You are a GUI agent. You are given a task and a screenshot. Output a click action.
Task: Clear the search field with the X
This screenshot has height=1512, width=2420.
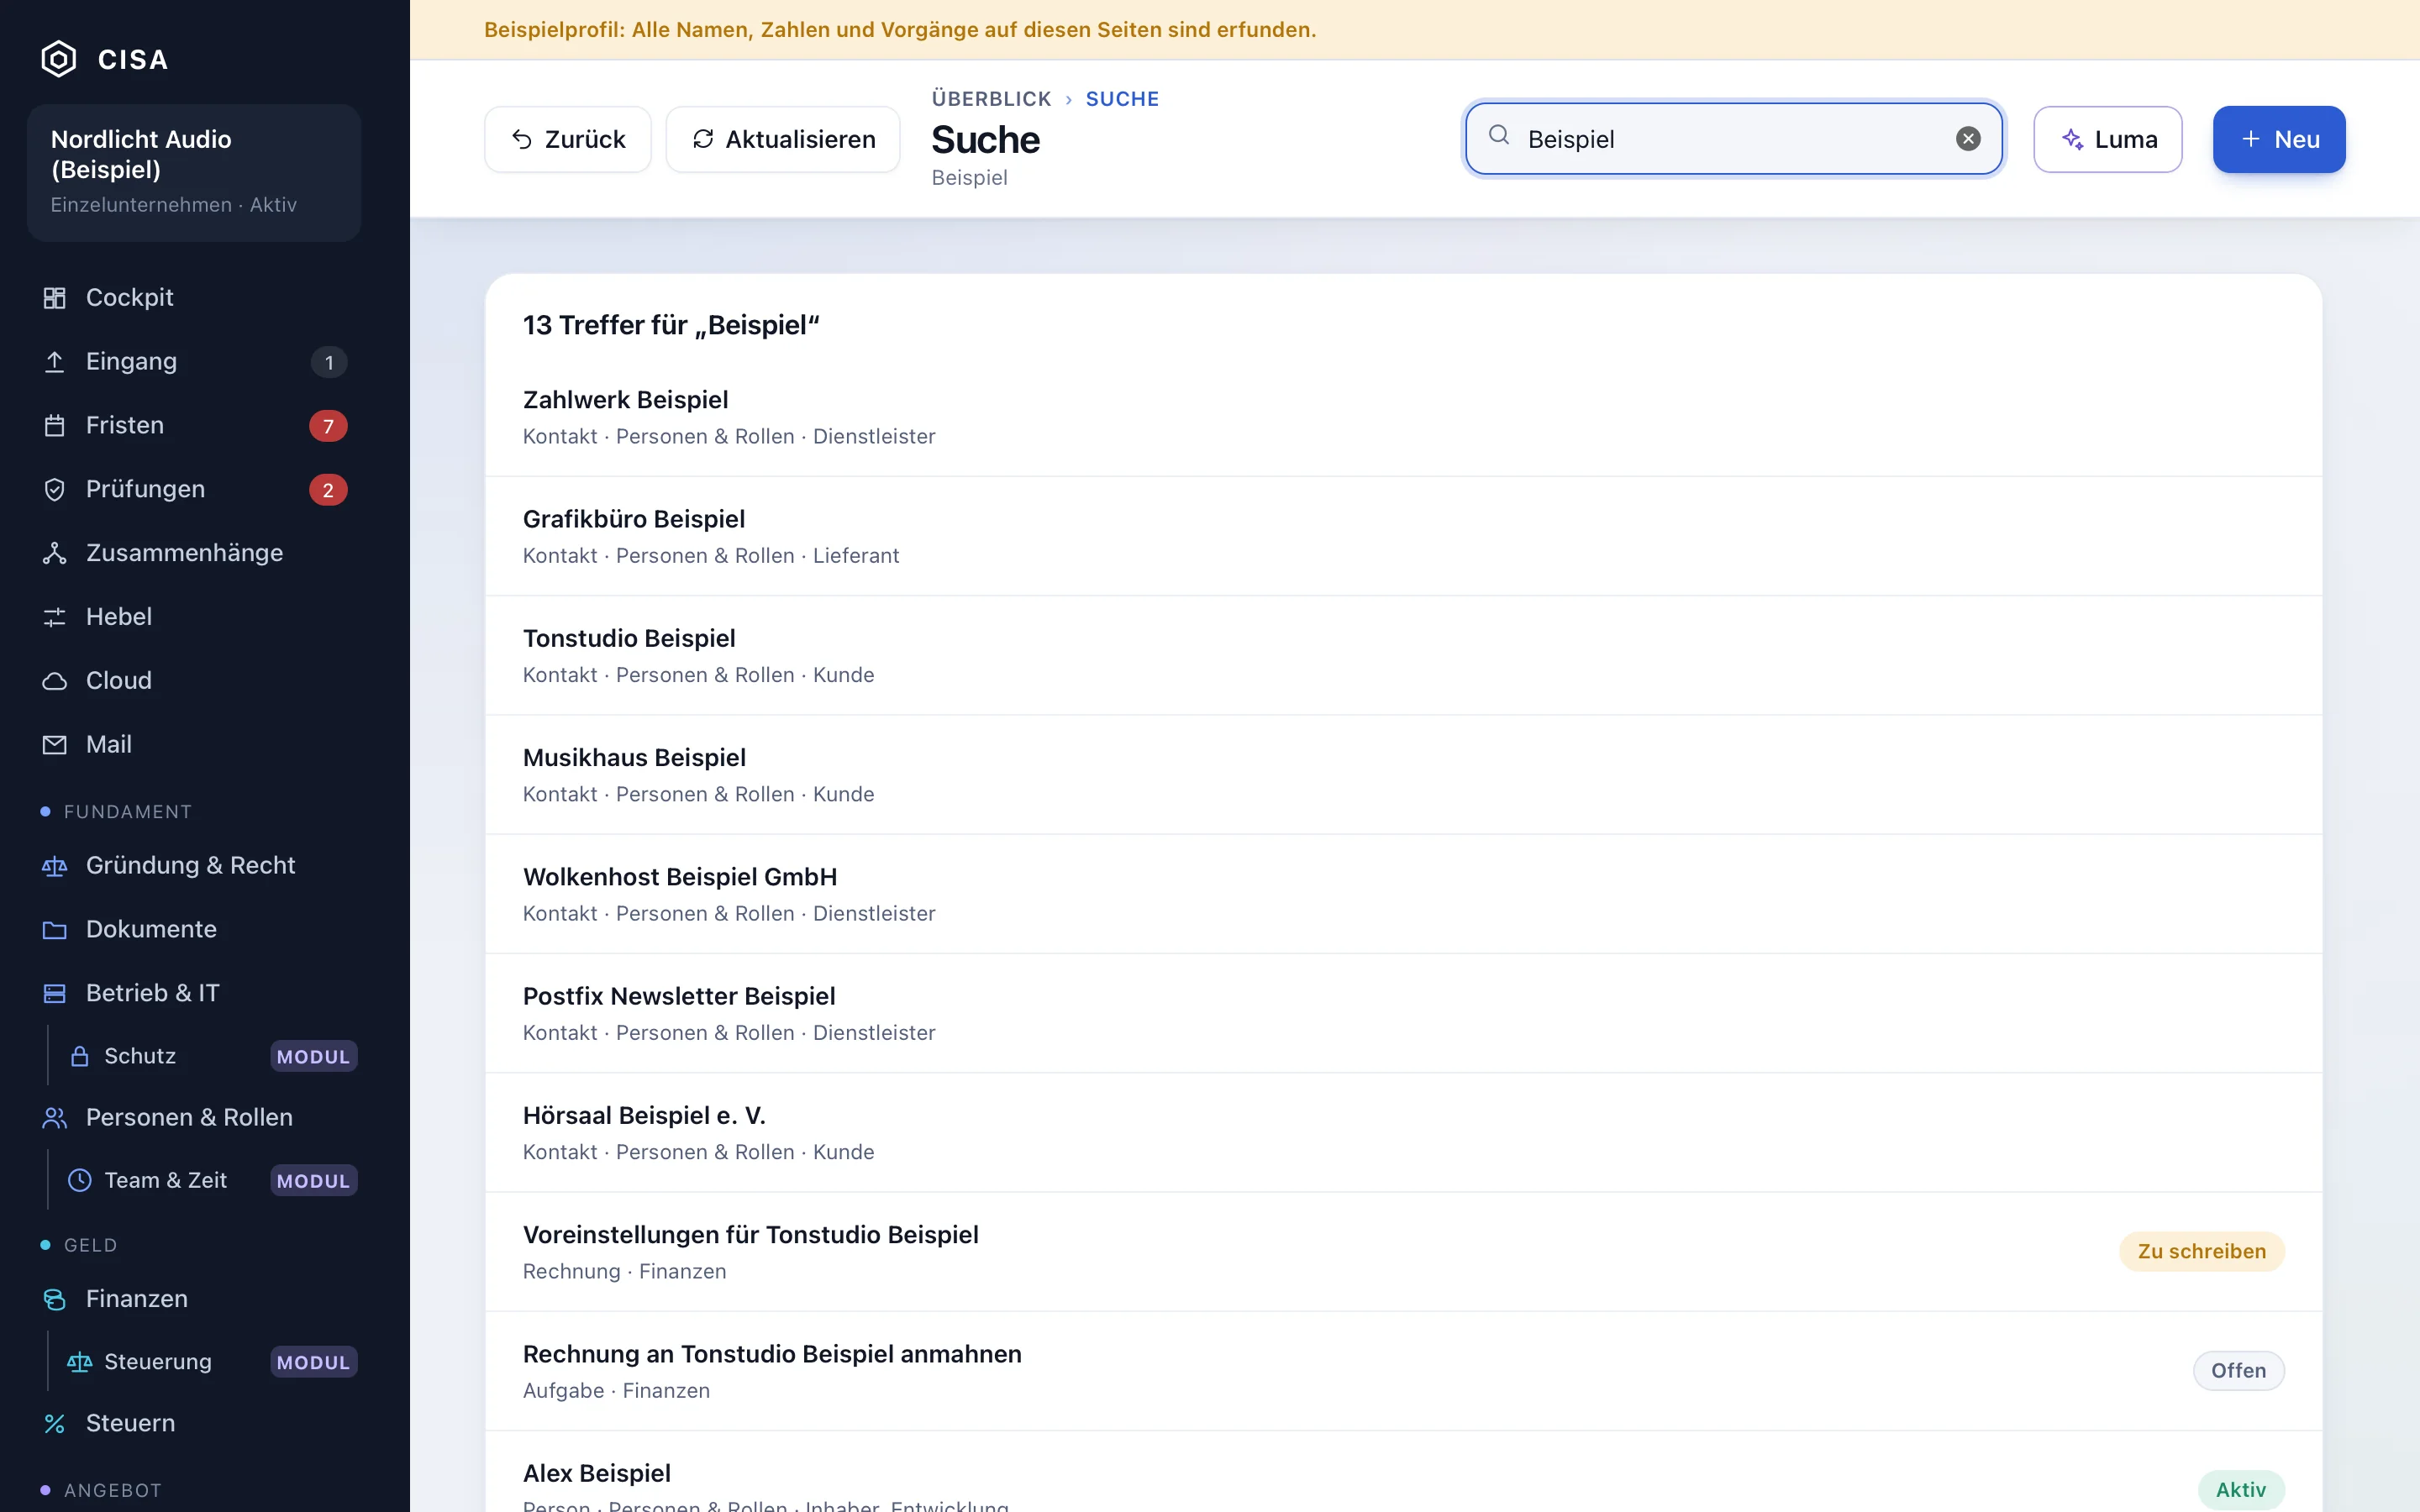click(x=1967, y=139)
